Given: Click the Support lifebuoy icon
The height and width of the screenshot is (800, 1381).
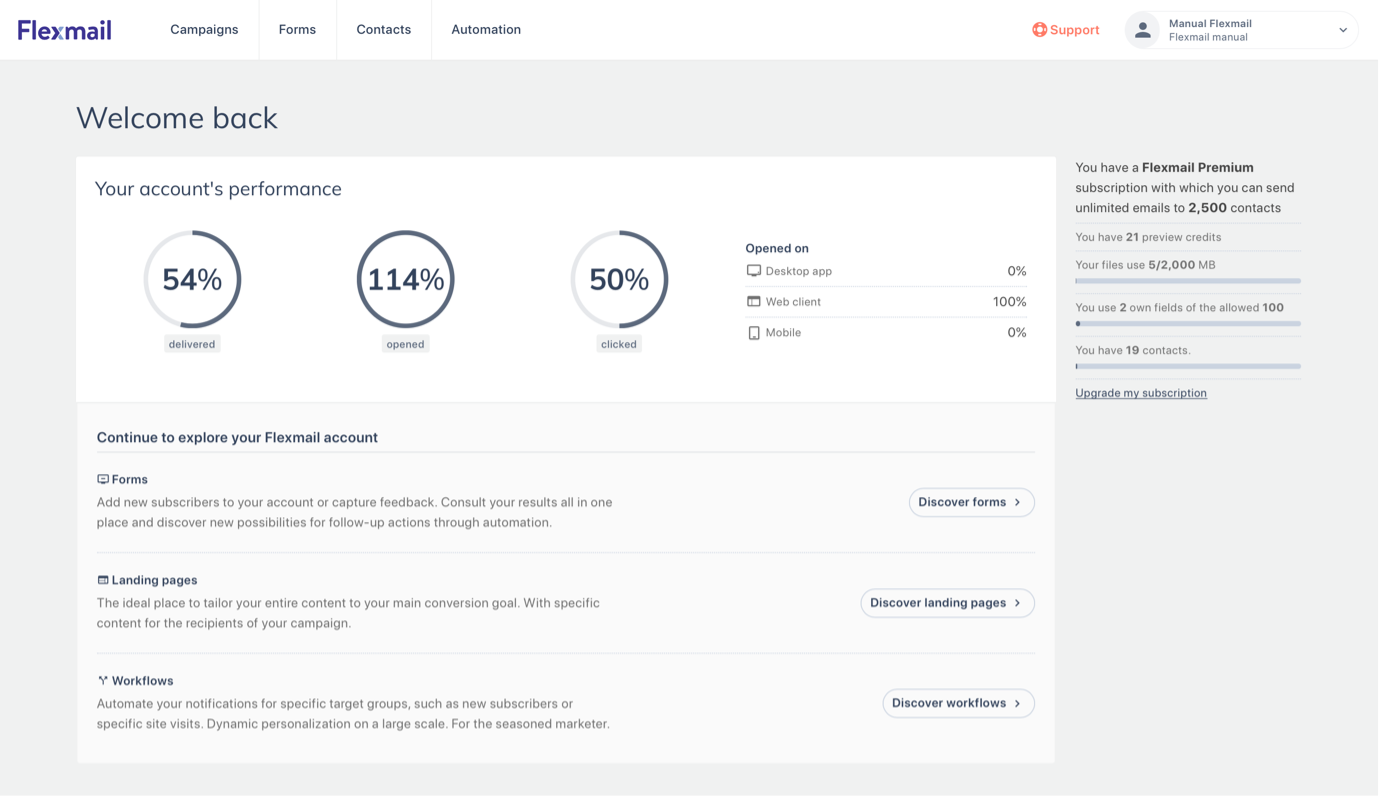Looking at the screenshot, I should coord(1038,30).
